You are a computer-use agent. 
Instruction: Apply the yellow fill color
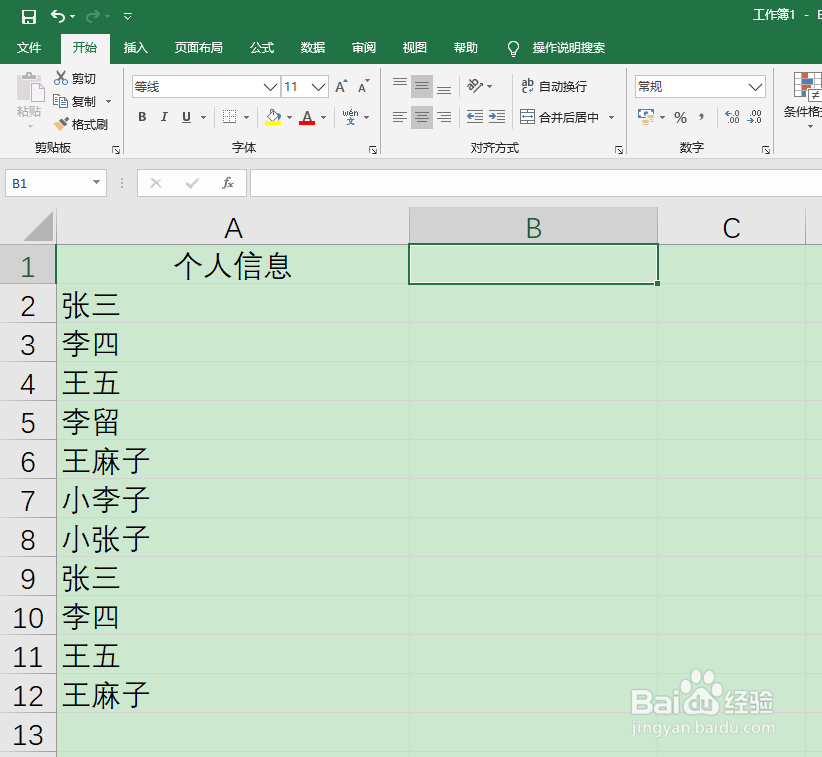[x=273, y=117]
